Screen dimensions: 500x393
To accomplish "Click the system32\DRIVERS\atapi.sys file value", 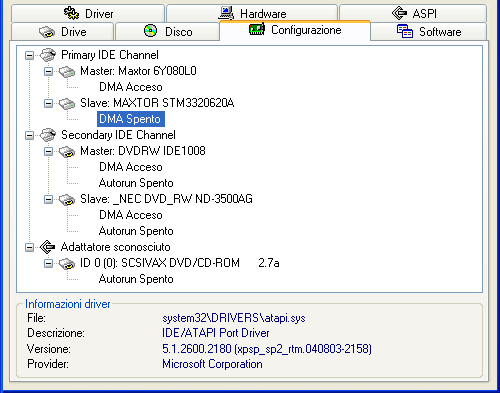I will [234, 318].
